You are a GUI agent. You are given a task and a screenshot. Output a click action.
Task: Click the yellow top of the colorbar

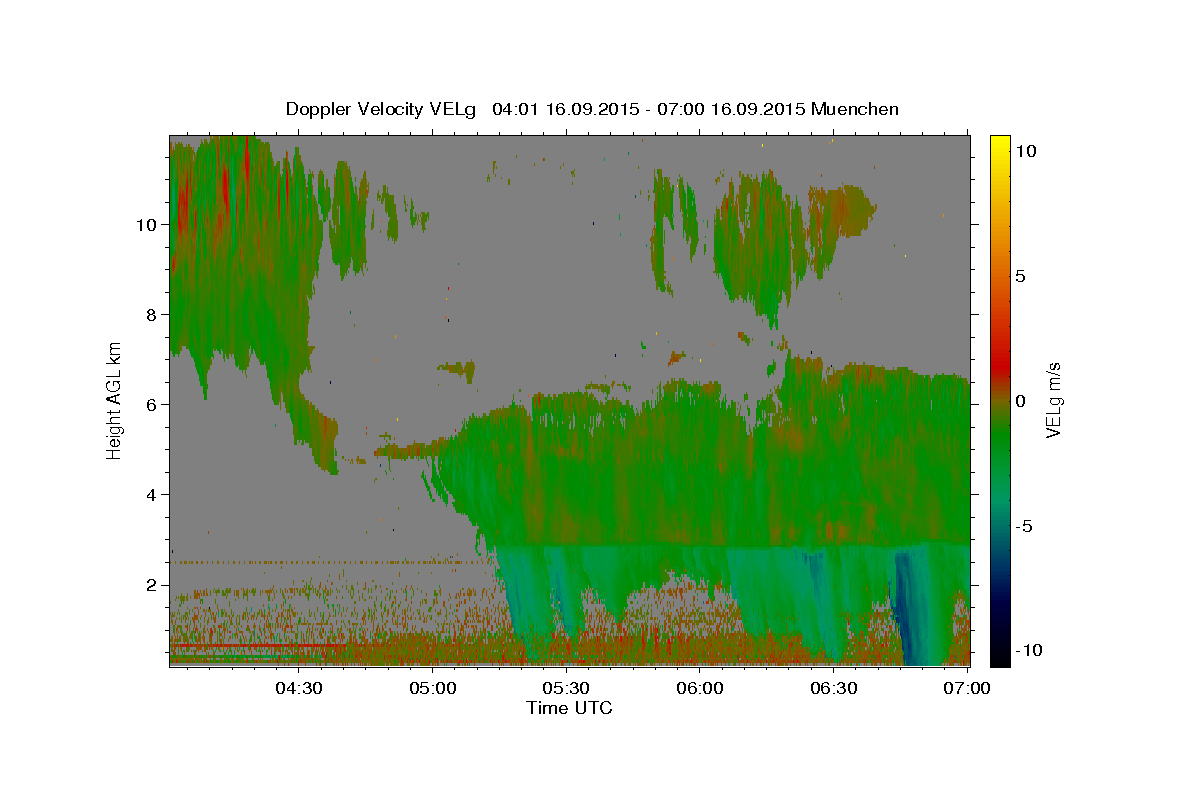(1000, 146)
